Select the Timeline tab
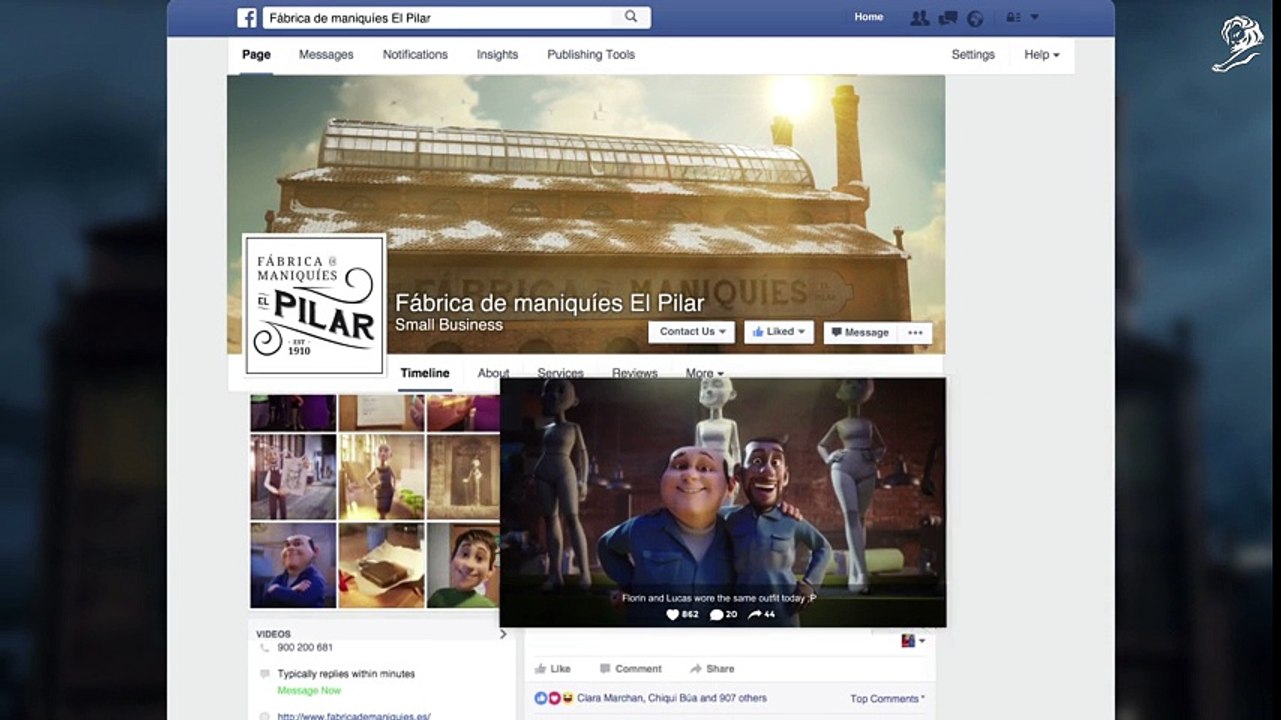1281x720 pixels. (x=425, y=373)
